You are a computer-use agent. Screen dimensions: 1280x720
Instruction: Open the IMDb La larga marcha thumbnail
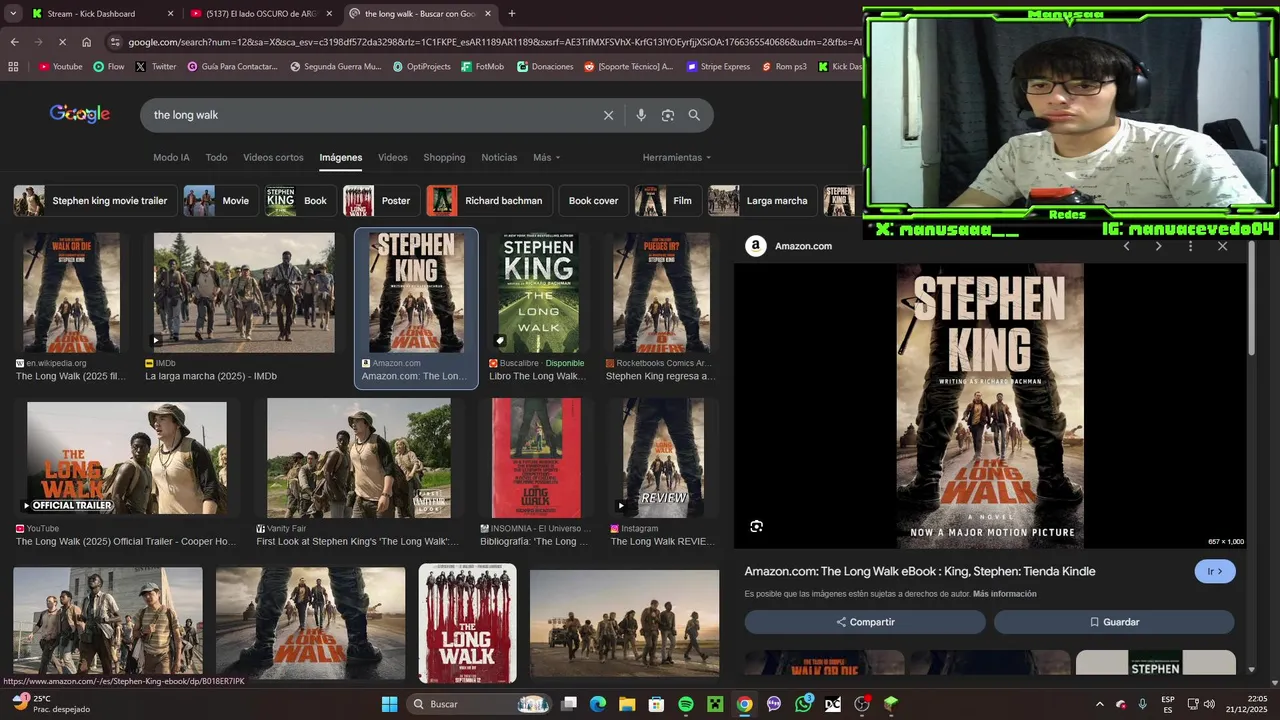tap(244, 293)
